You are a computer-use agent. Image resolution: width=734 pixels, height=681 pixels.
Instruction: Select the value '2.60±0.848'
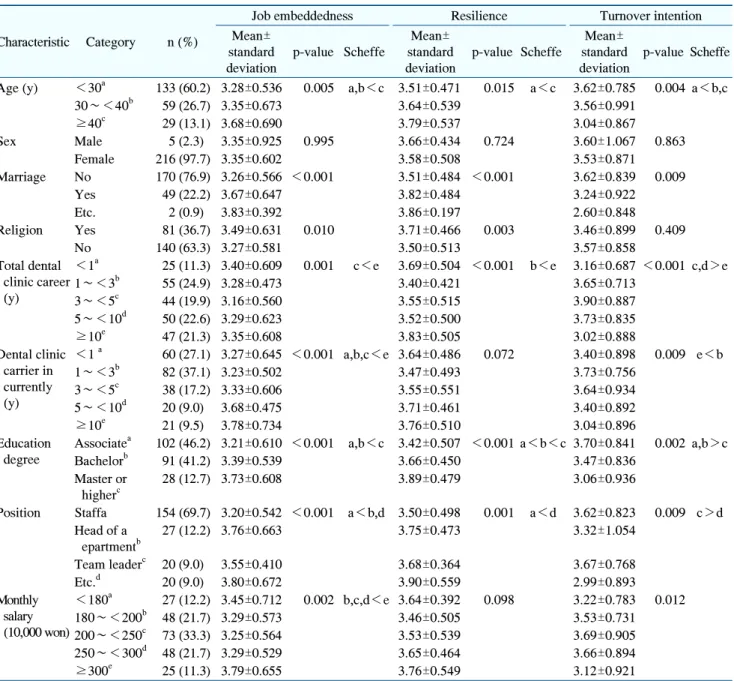tap(604, 212)
